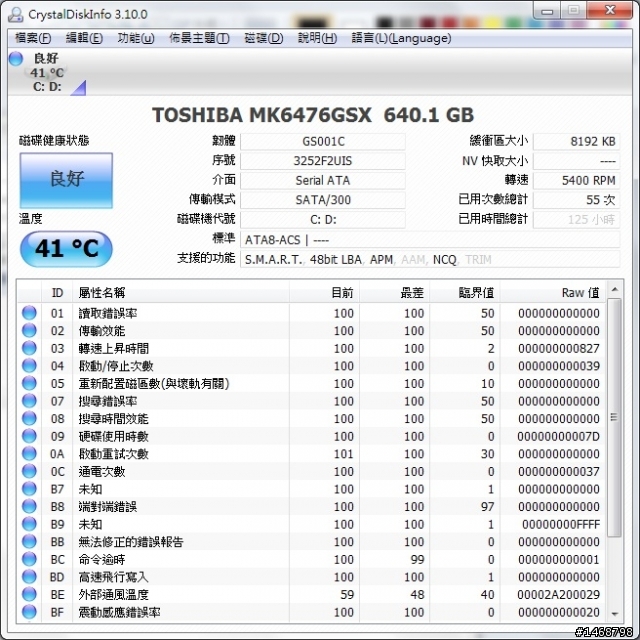This screenshot has height=640, width=640.
Task: Click the 41 °C temperature button
Action: coord(66,249)
